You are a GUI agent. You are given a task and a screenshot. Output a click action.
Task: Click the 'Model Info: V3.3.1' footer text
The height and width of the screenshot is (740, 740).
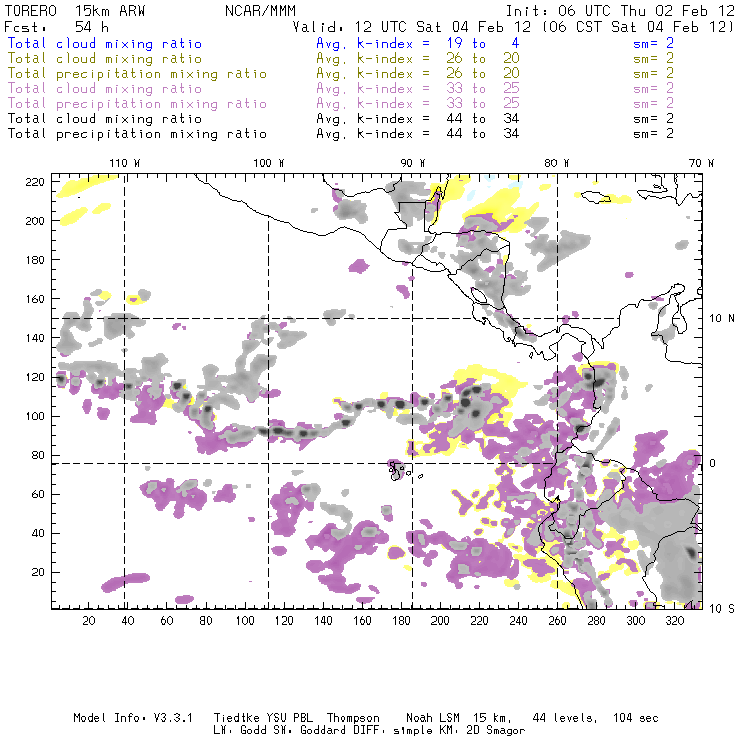pyautogui.click(x=133, y=718)
